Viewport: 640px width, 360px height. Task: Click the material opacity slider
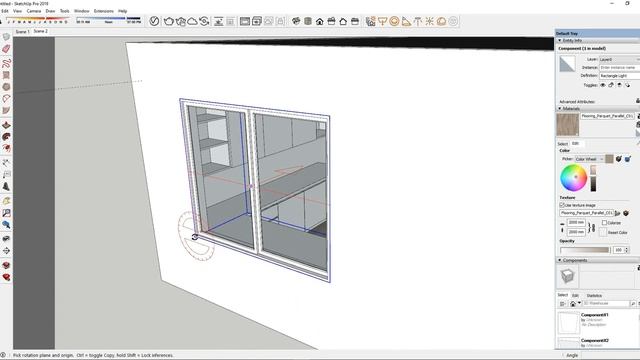[x=585, y=250]
